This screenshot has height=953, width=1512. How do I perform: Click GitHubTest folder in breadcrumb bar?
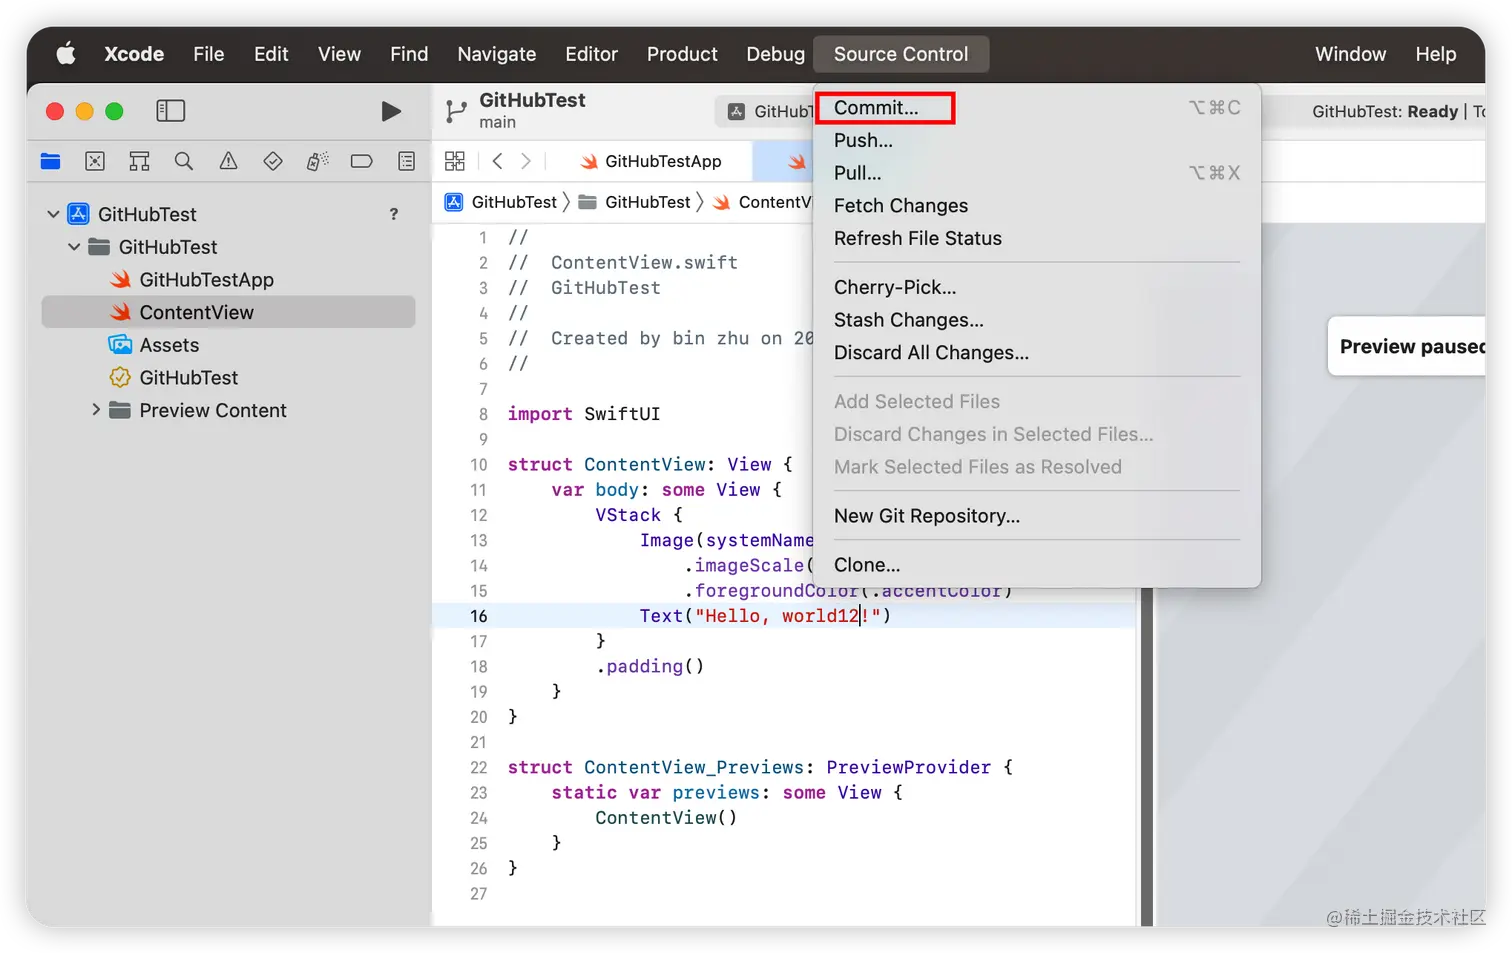[x=635, y=202]
